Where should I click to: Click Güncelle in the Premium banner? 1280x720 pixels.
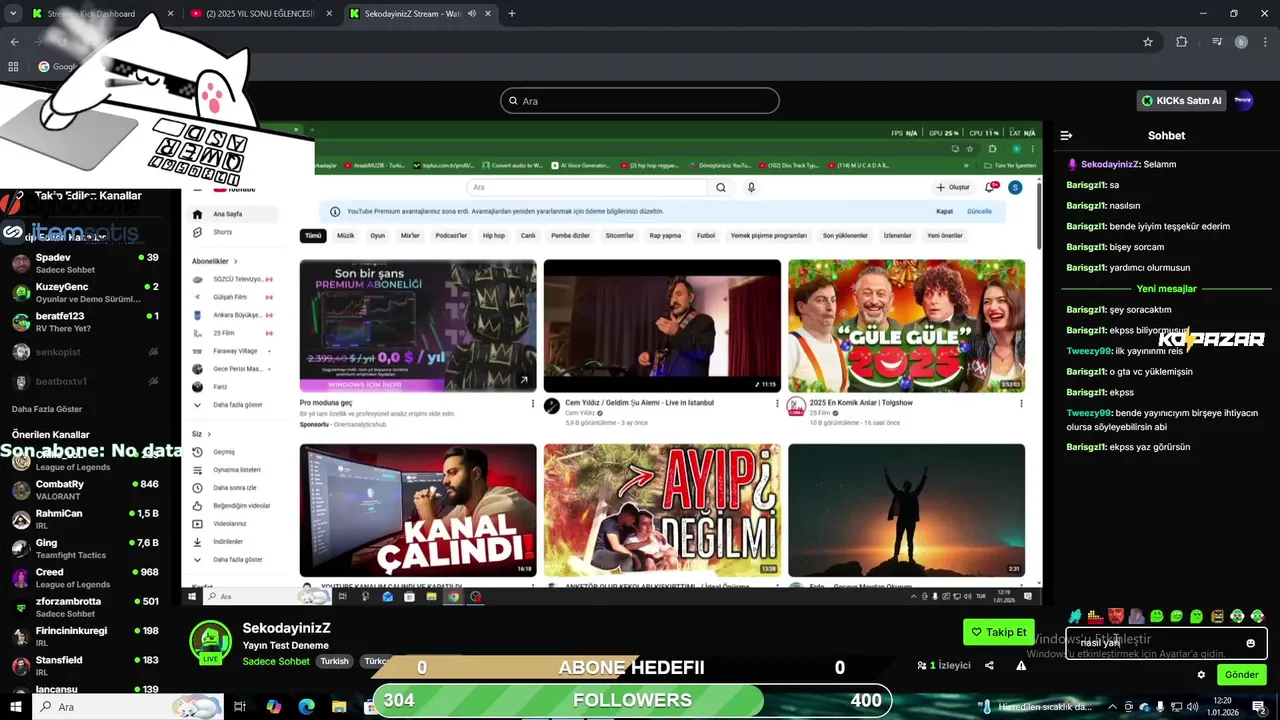click(x=979, y=211)
